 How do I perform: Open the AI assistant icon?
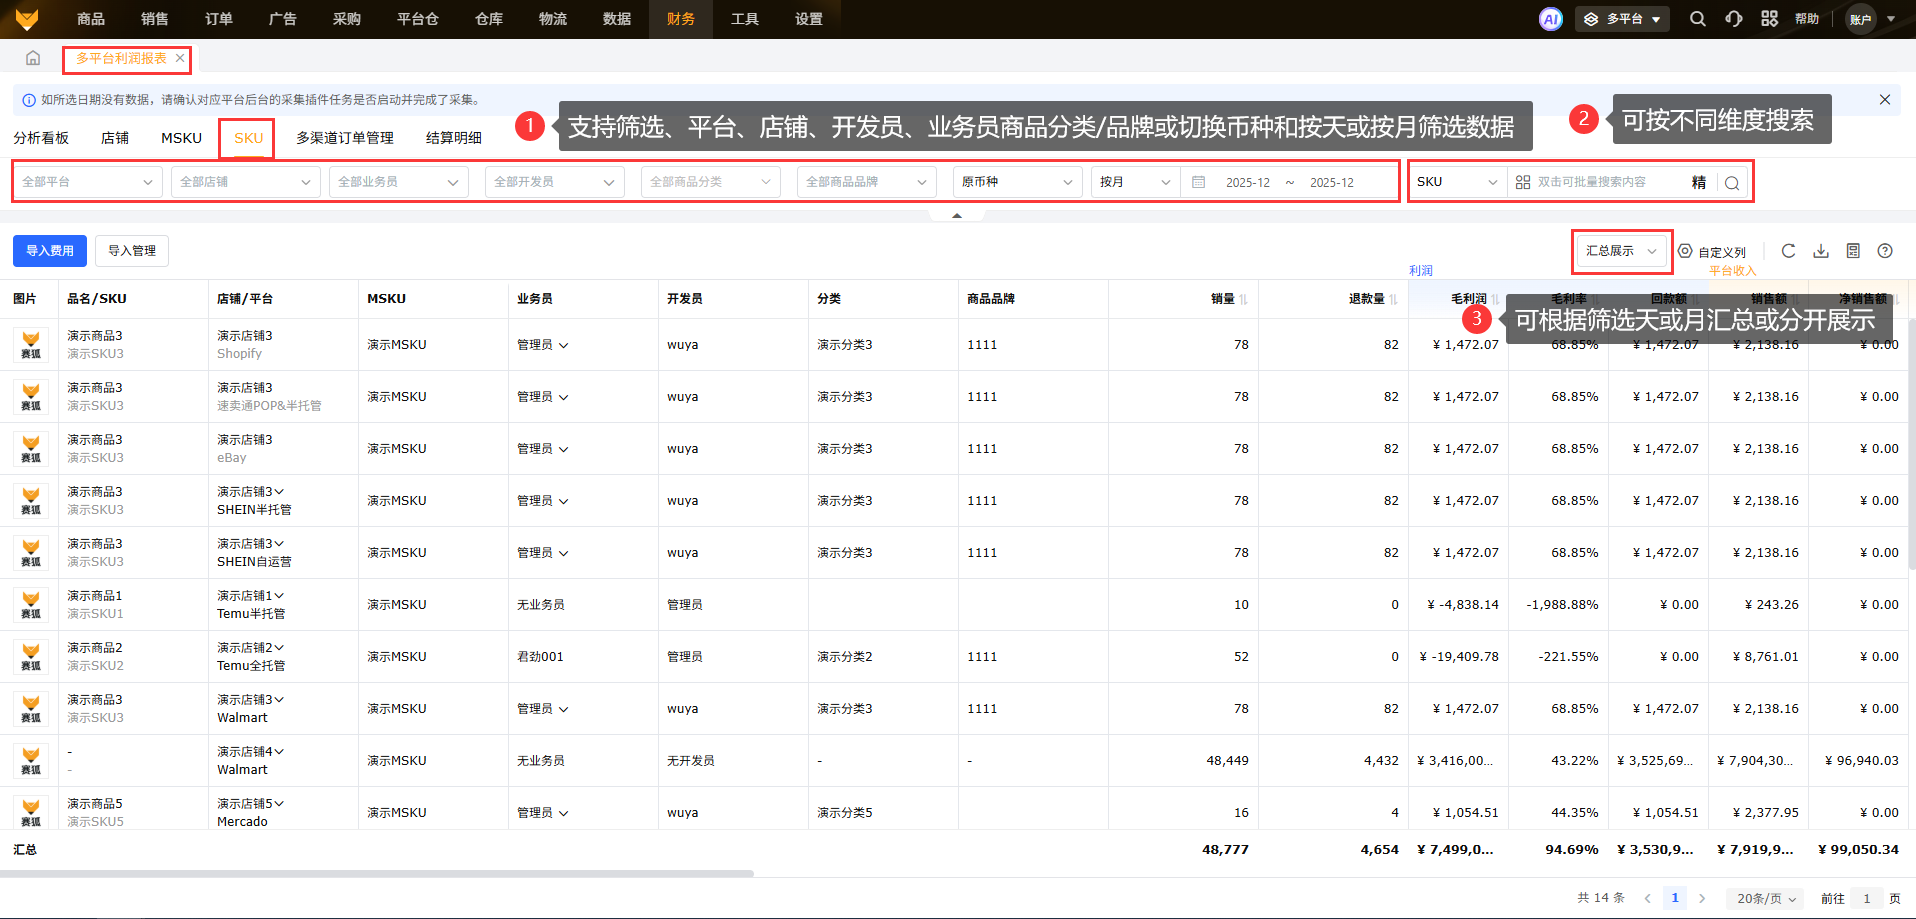[1550, 19]
